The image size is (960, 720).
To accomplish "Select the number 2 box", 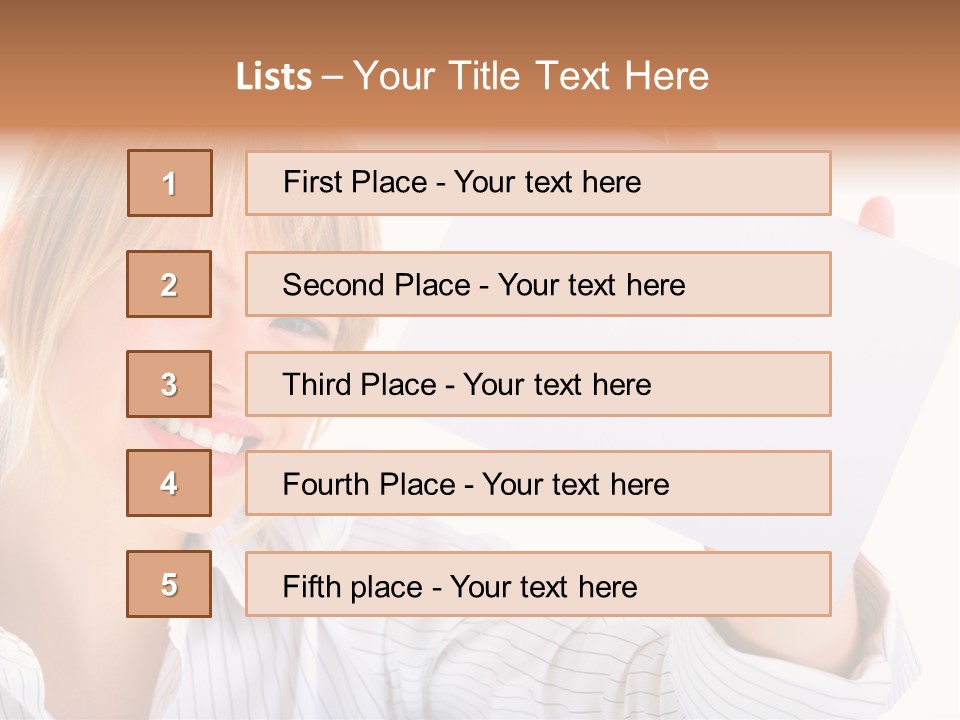I will (x=169, y=284).
